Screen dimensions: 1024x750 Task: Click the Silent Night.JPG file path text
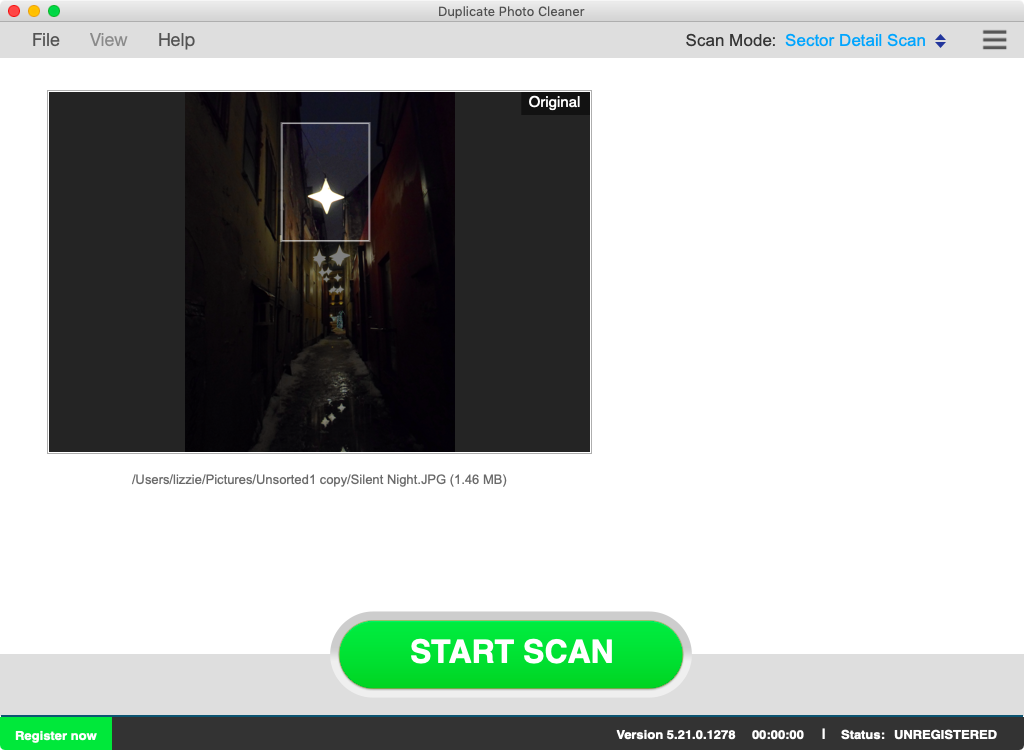click(x=319, y=480)
